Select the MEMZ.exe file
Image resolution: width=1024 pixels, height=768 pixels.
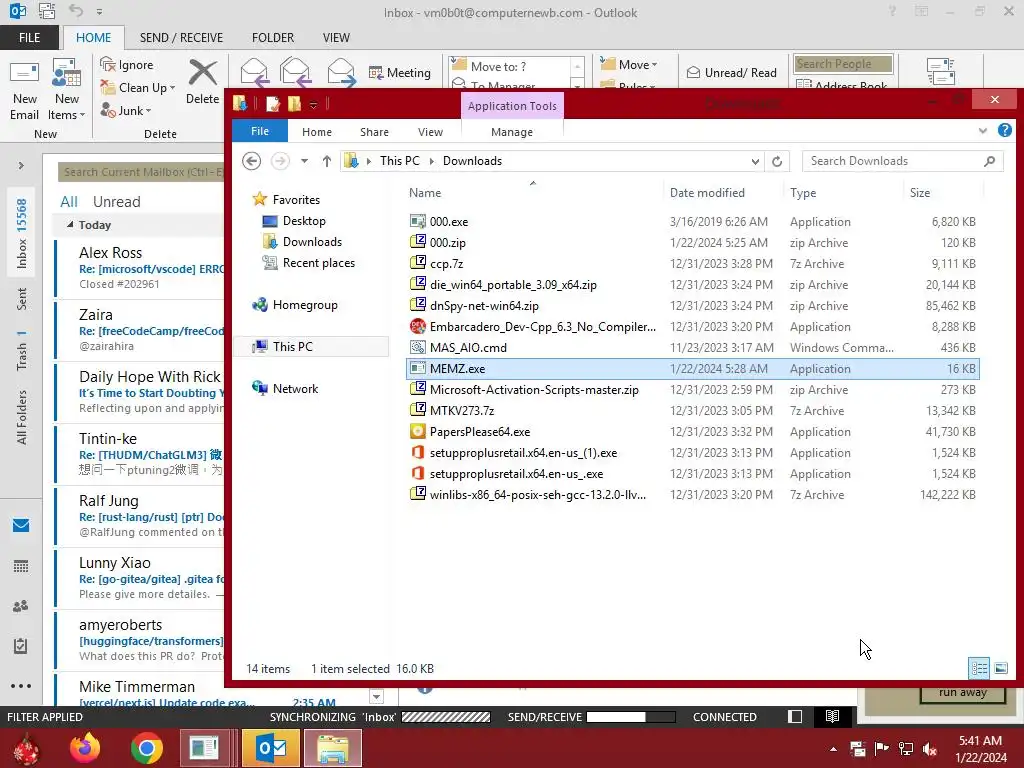pos(692,368)
